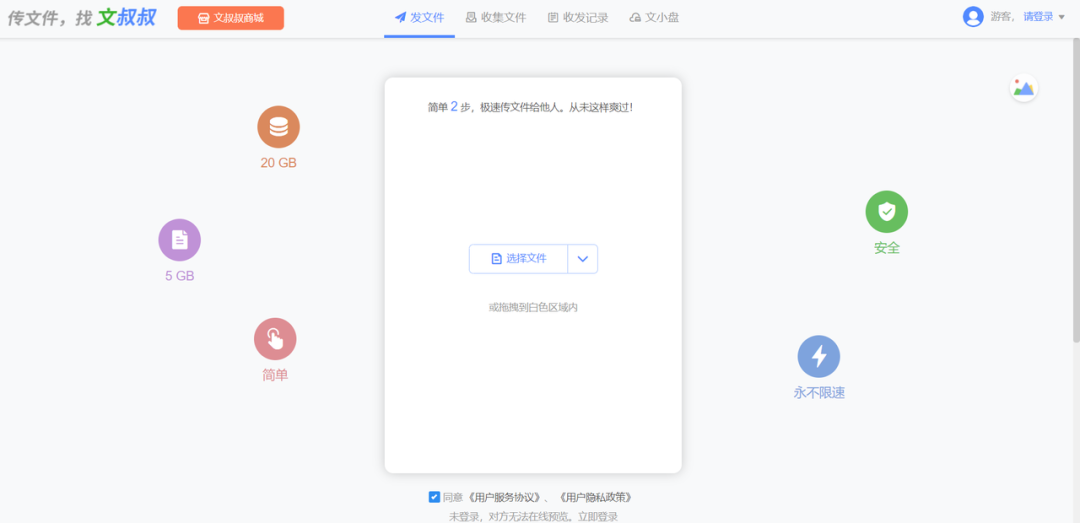Switch to the 发文件 tab

click(x=419, y=18)
